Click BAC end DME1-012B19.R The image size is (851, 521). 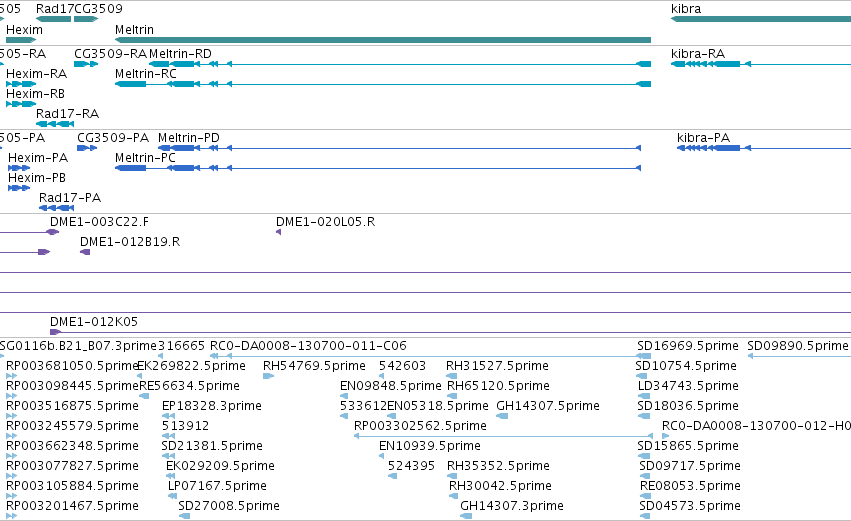(130, 242)
